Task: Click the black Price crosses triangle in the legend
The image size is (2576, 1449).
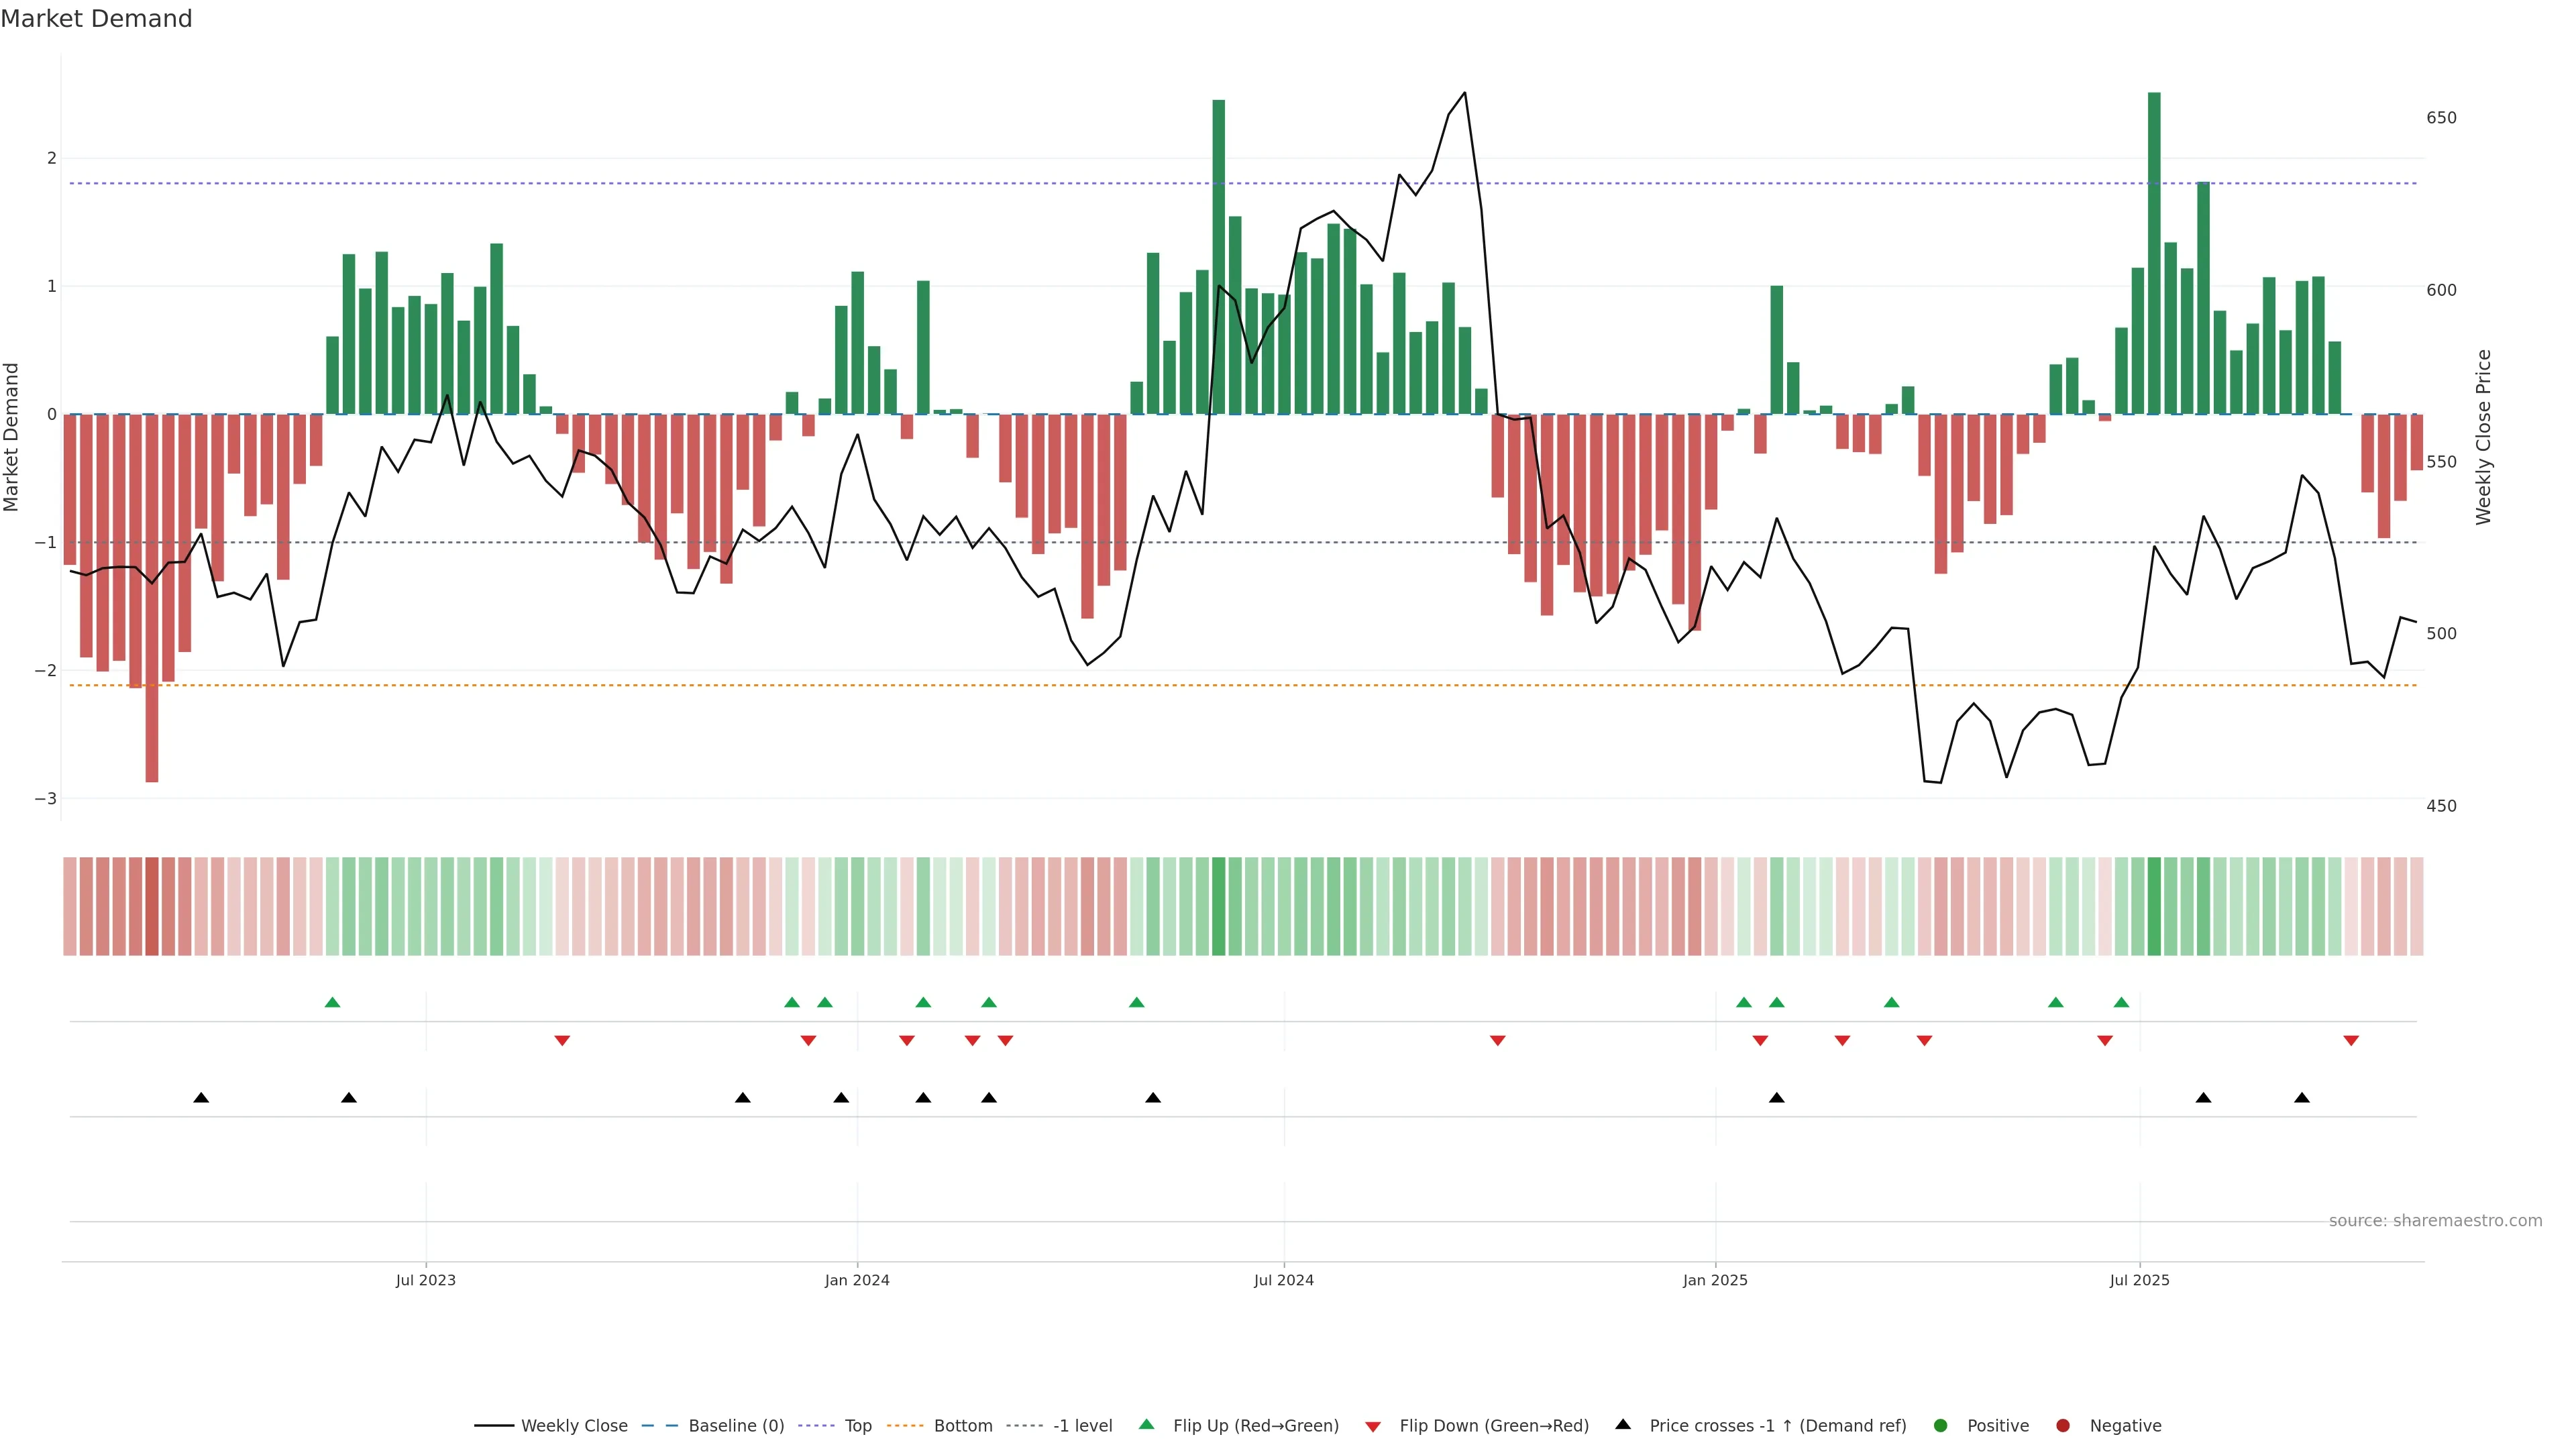Action: pyautogui.click(x=1622, y=1424)
